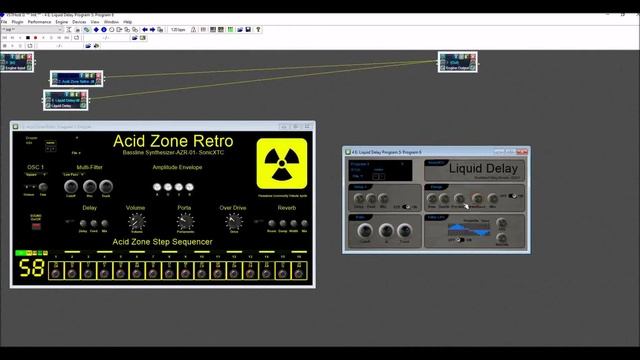
Task: Click step 8 button in step sequencer
Action: click(x=169, y=271)
